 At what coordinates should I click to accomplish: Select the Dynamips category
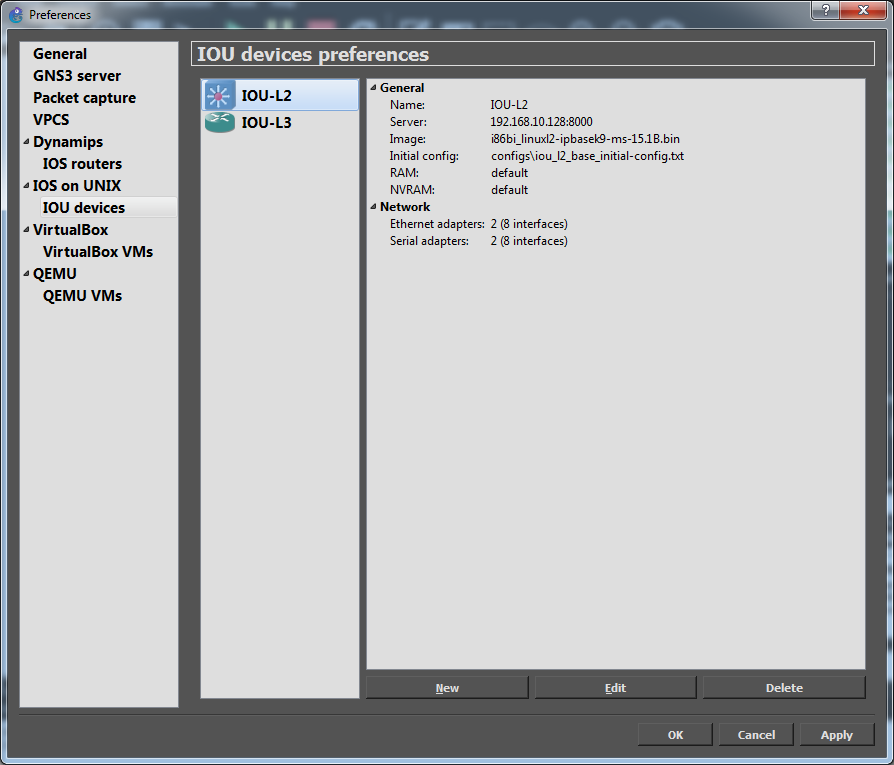click(x=68, y=142)
